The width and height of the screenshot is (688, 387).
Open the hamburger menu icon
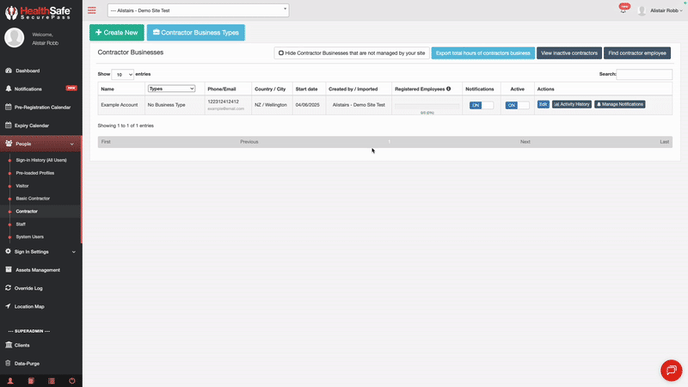(92, 10)
